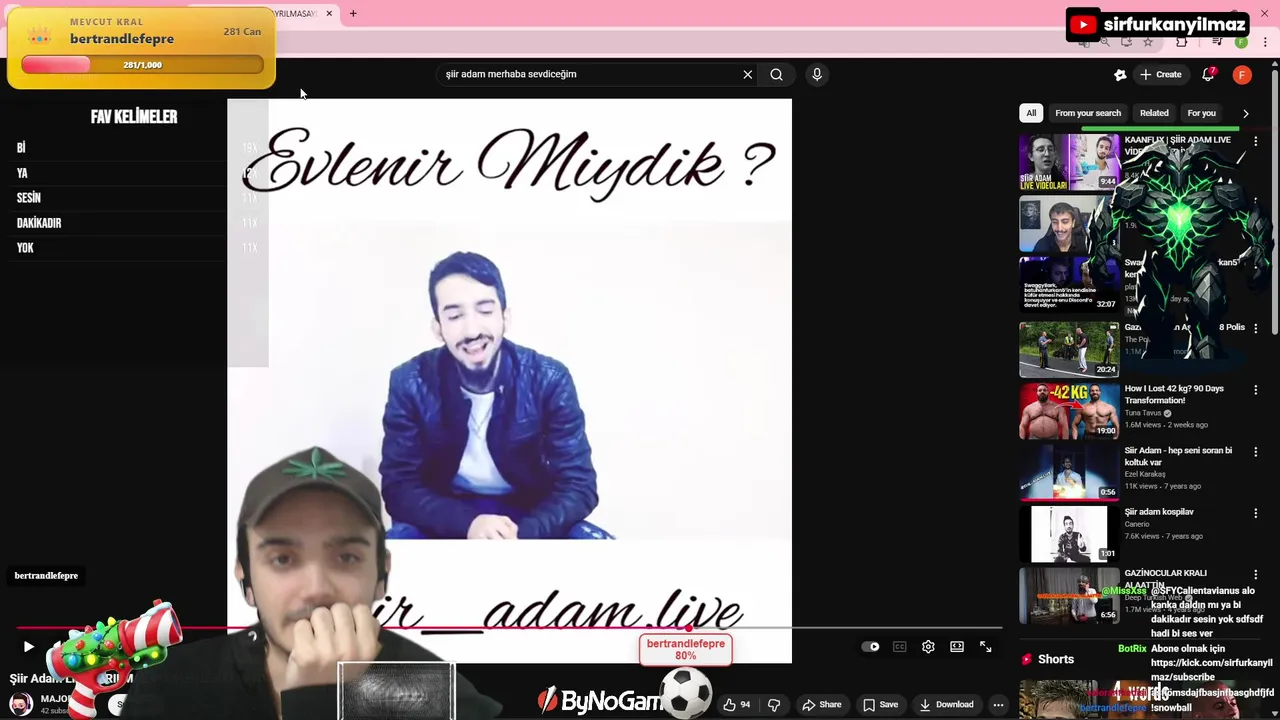This screenshot has height=720, width=1280.
Task: Toggle closed captions in the player
Action: pos(899,647)
